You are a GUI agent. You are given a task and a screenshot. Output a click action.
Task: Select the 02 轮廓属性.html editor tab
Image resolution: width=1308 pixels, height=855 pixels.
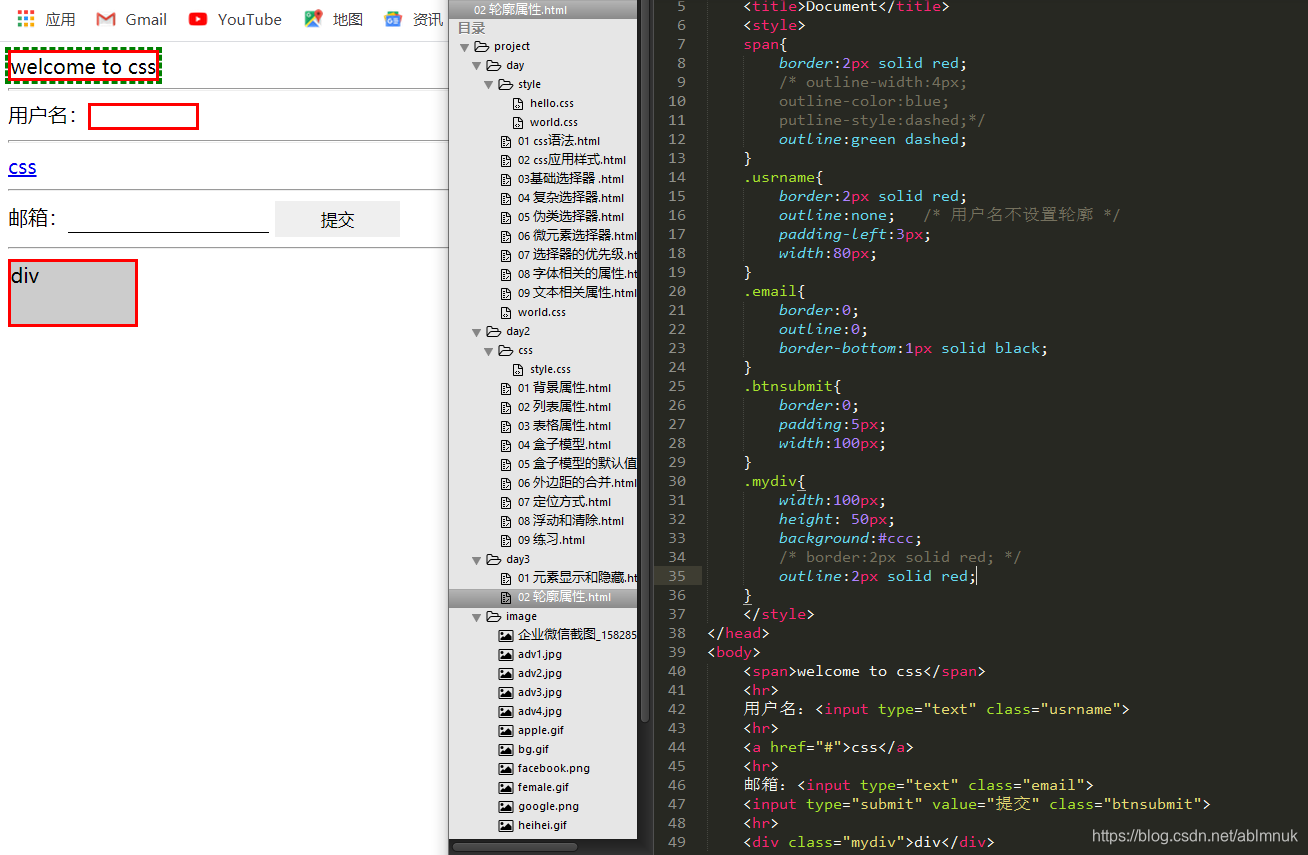(x=543, y=10)
